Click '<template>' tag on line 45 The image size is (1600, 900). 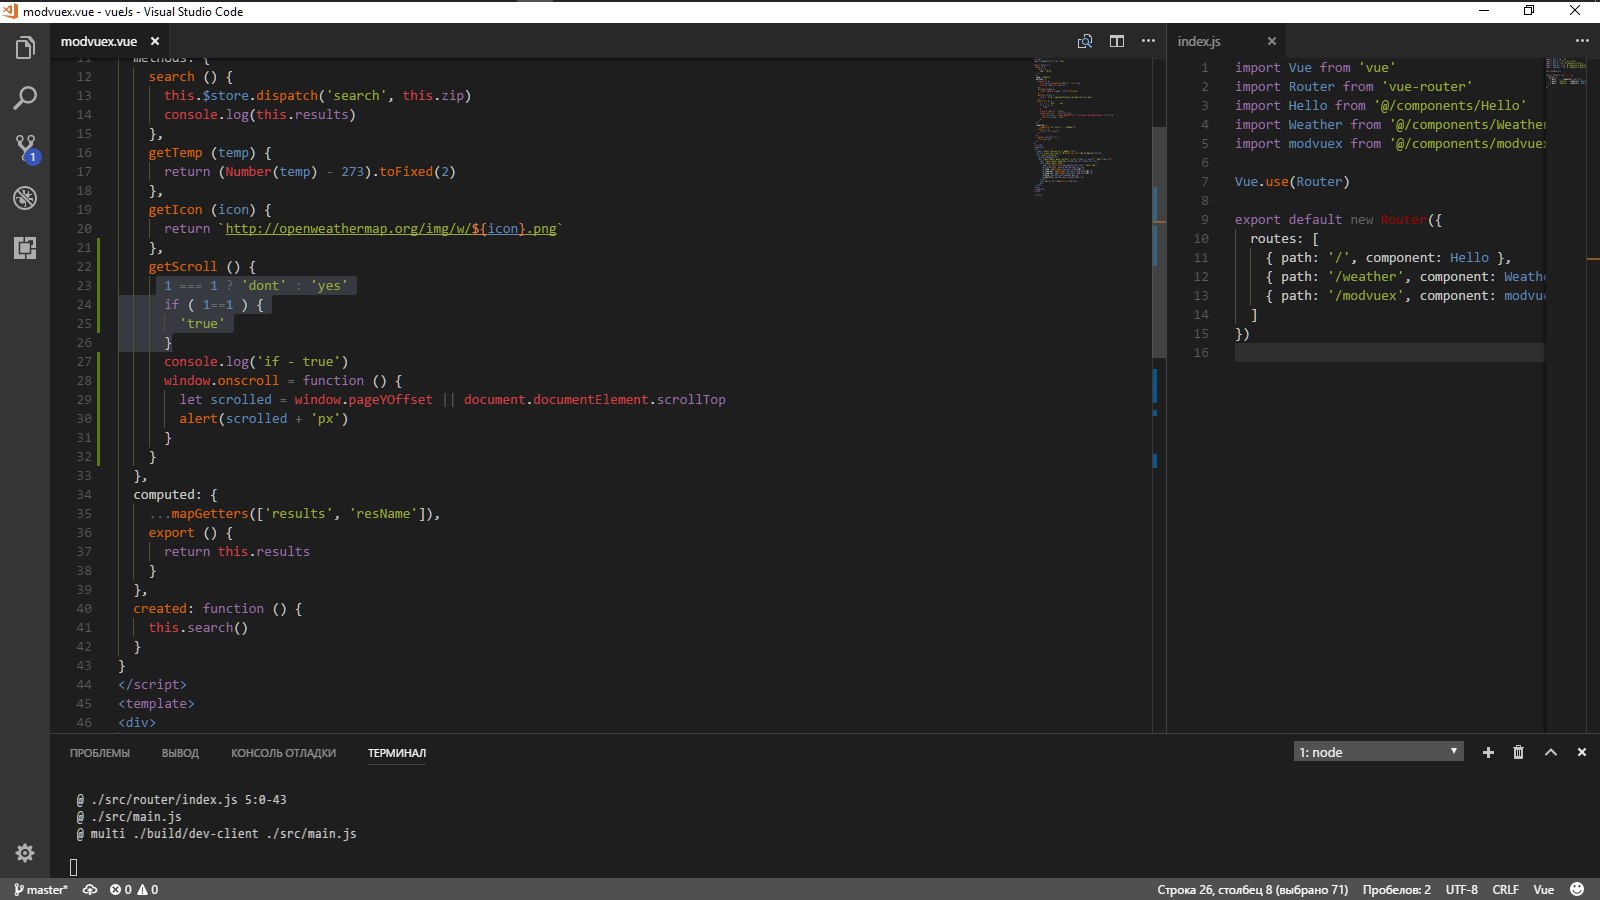point(157,703)
